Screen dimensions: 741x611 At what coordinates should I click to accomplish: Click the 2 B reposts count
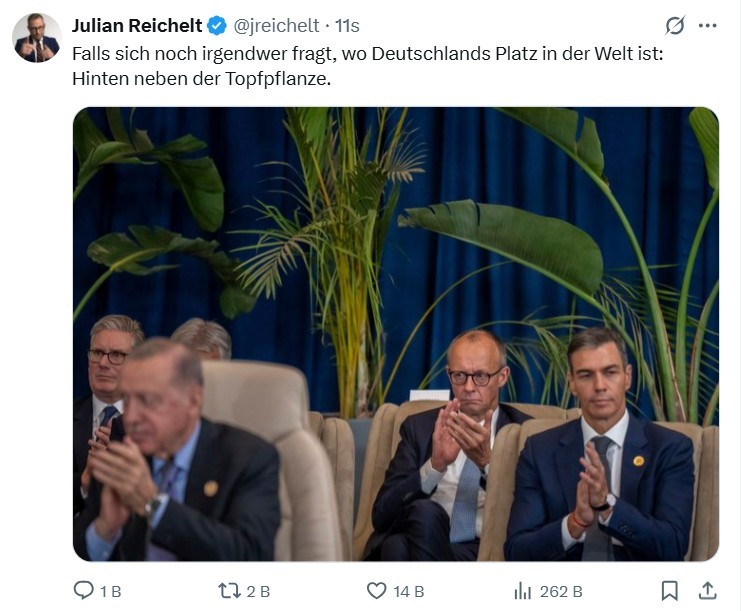[258, 591]
